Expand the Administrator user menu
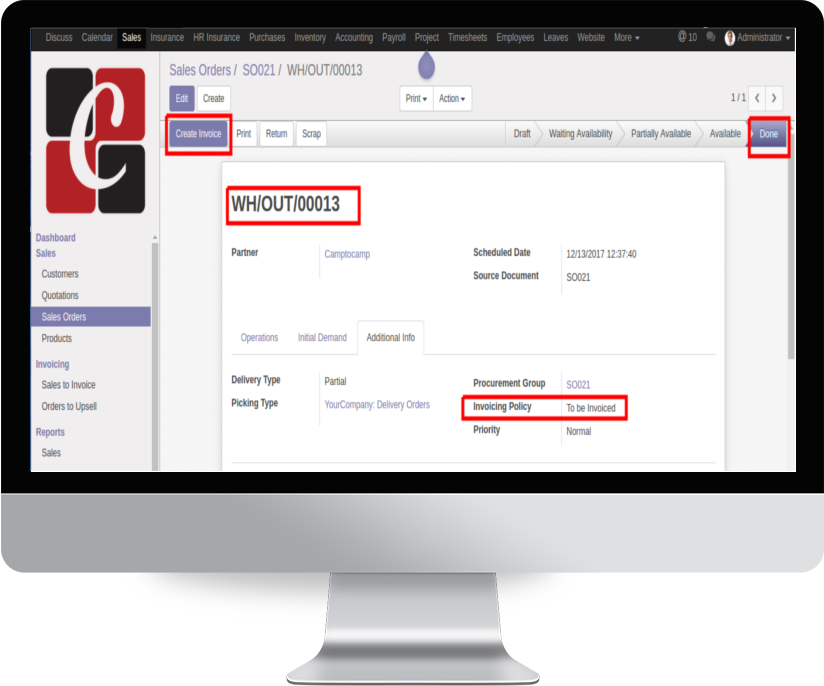This screenshot has height=686, width=824. coord(757,37)
